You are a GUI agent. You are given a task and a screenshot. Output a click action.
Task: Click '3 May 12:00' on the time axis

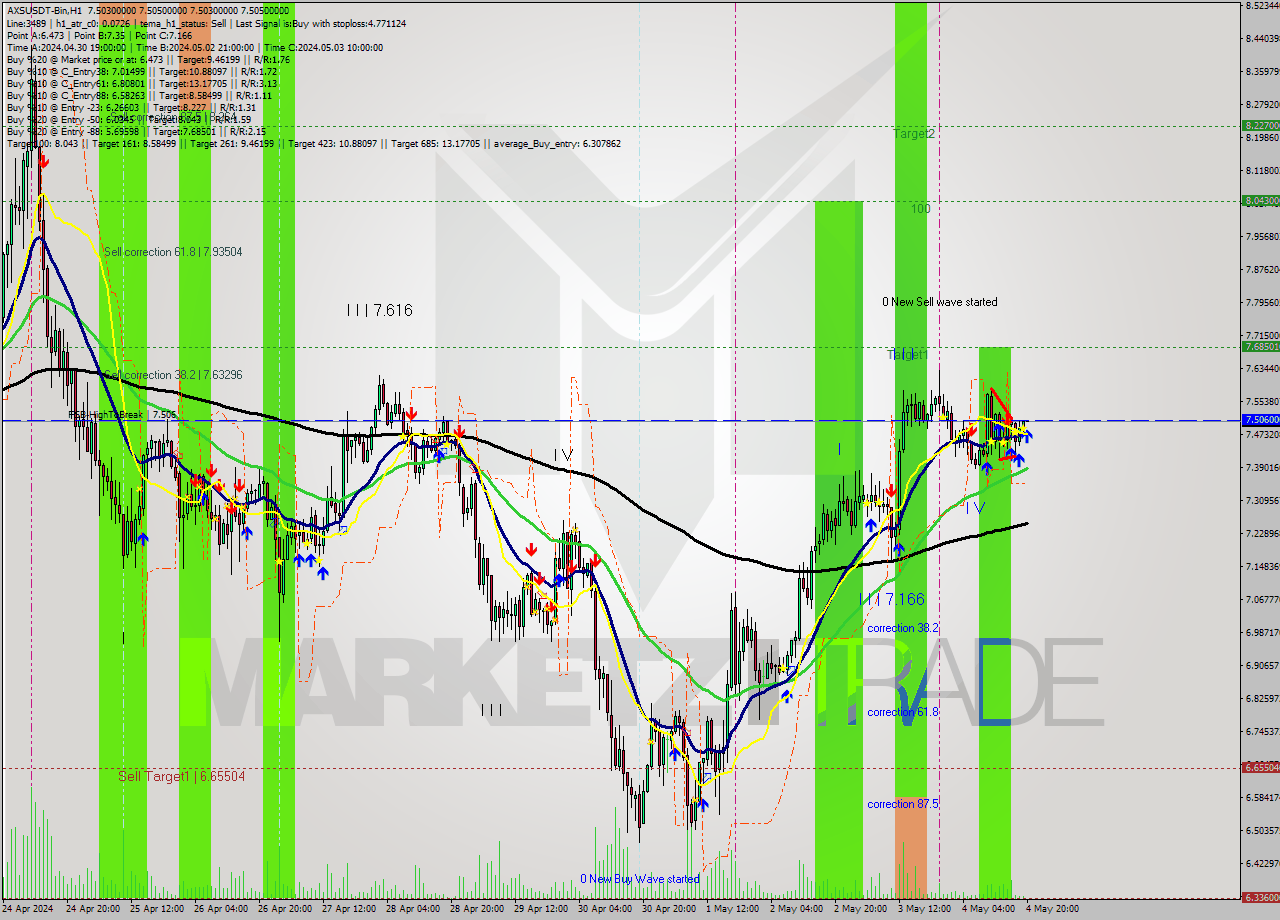click(924, 910)
